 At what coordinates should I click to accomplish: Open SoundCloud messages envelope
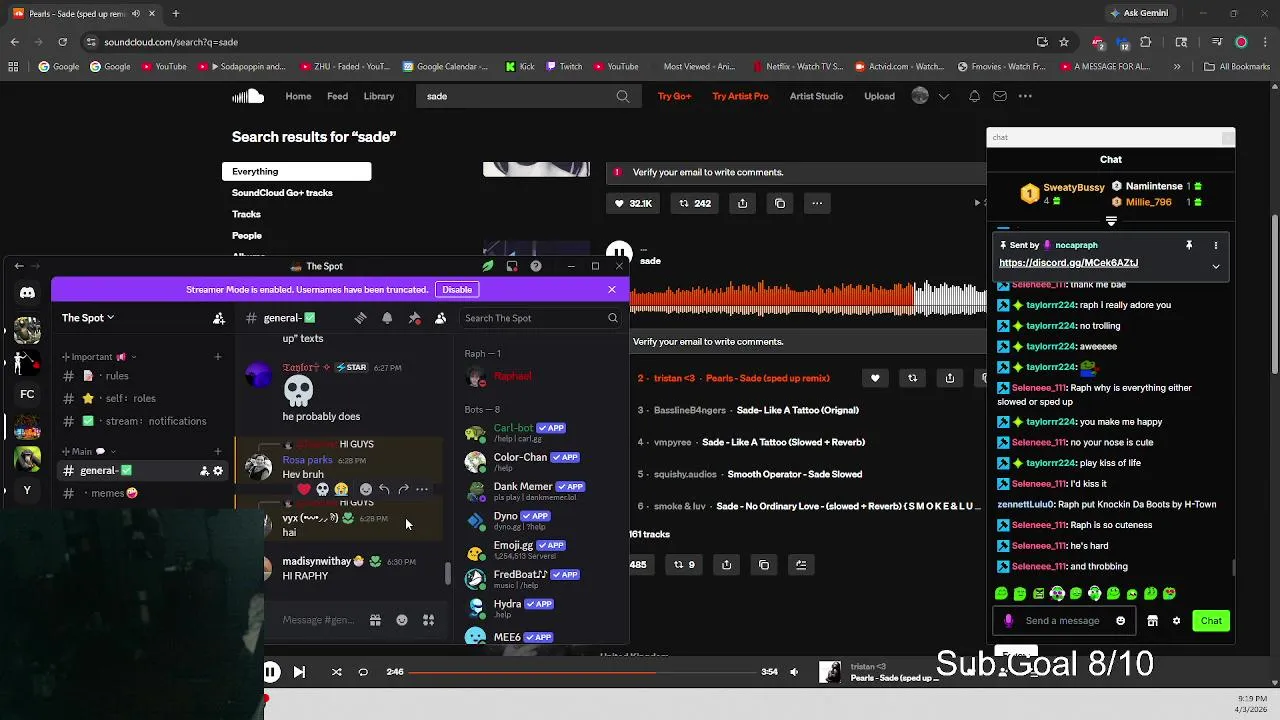tap(1000, 96)
